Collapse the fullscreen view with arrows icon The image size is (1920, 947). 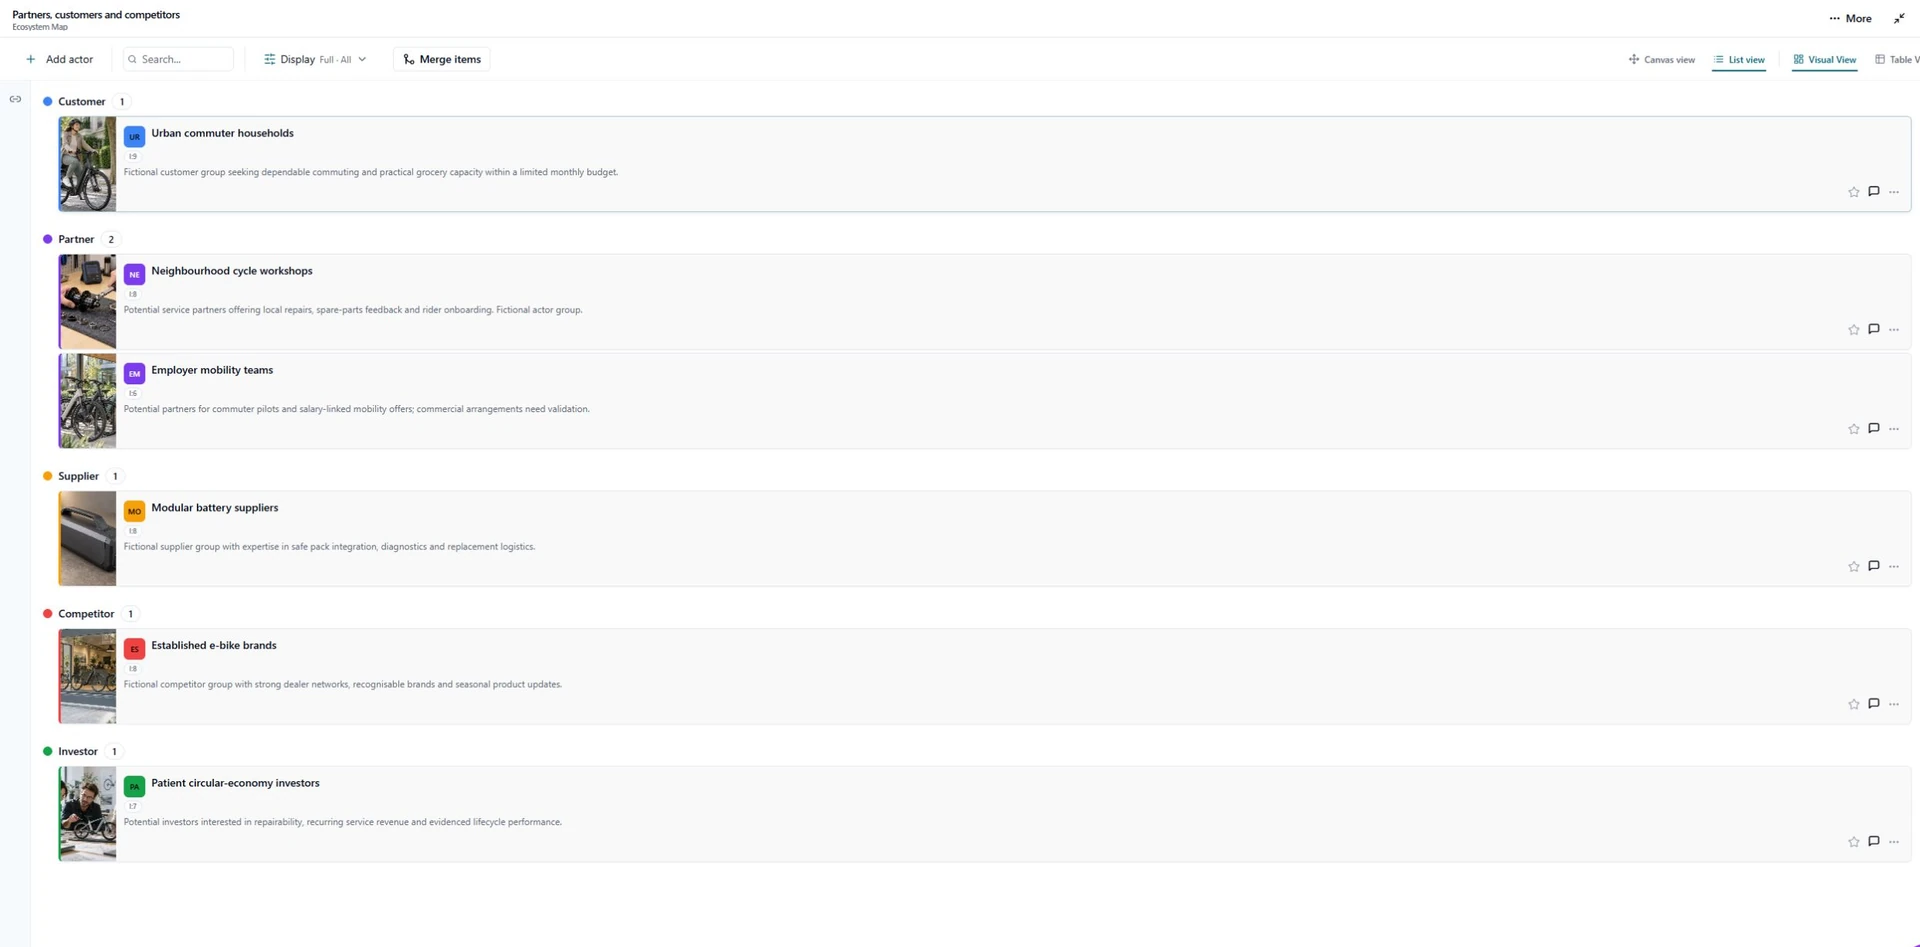pyautogui.click(x=1899, y=18)
